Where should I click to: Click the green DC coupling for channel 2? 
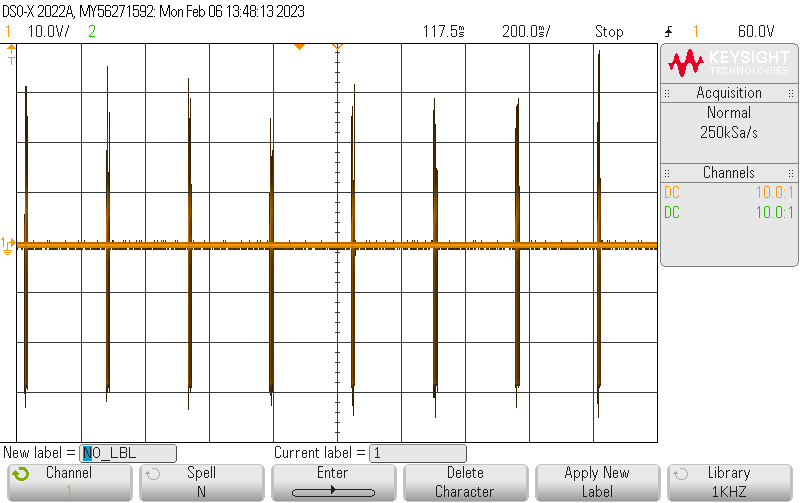coord(671,213)
